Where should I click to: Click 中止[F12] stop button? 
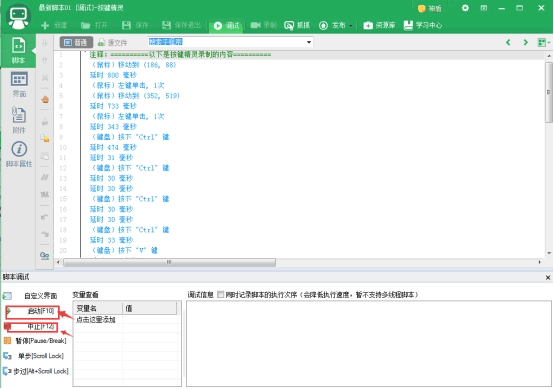[31, 327]
